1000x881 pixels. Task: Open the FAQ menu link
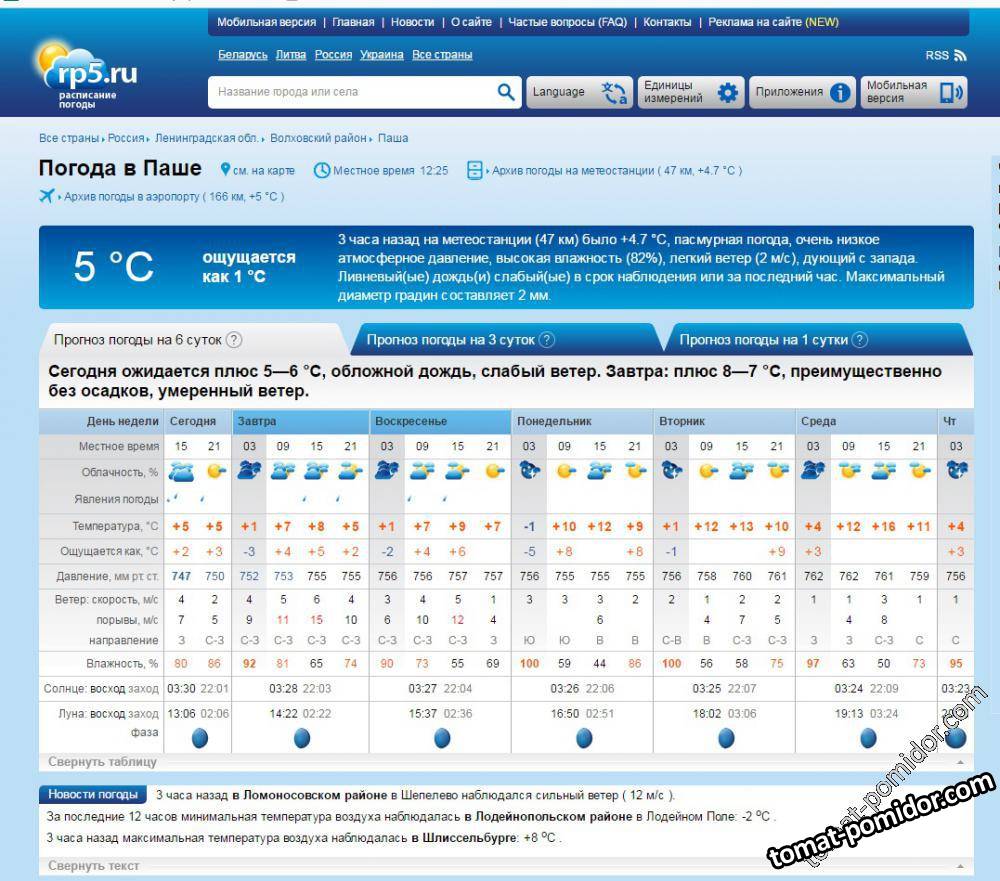[x=567, y=22]
